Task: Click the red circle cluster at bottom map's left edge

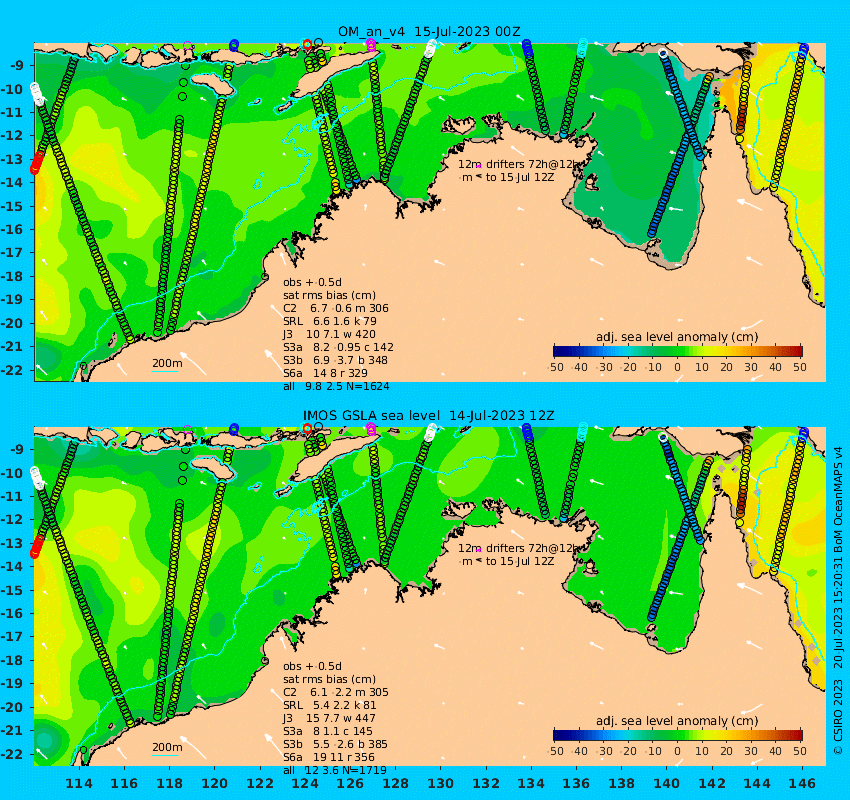Action: (37, 546)
